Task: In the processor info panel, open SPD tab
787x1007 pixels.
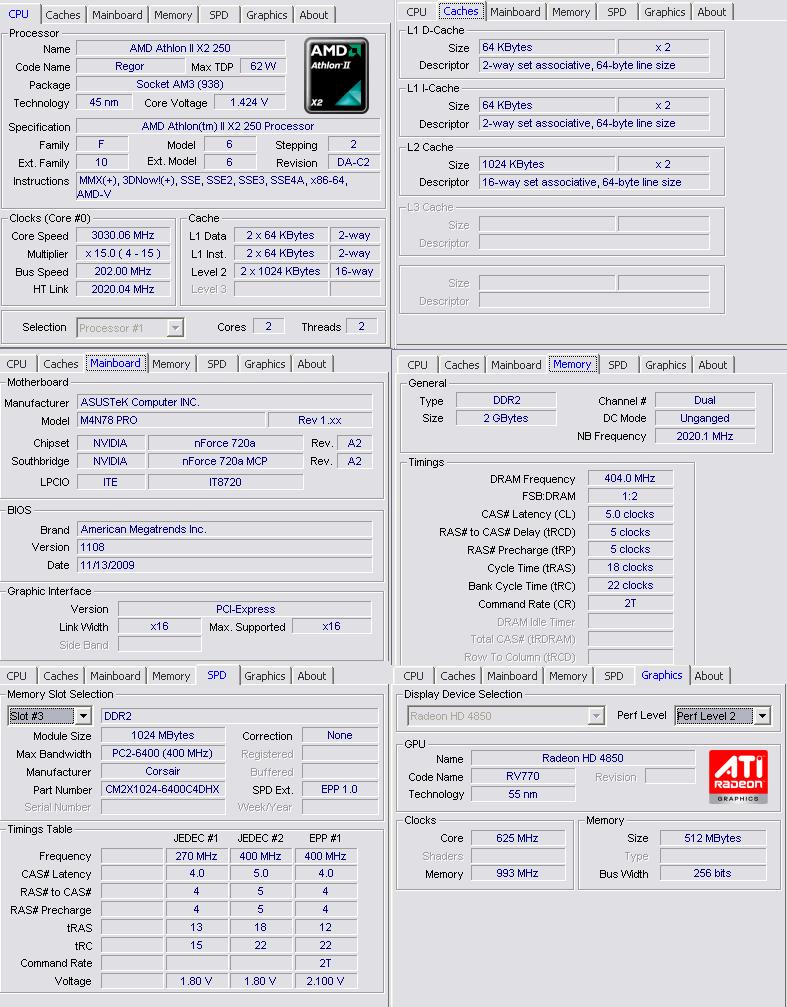Action: 218,15
